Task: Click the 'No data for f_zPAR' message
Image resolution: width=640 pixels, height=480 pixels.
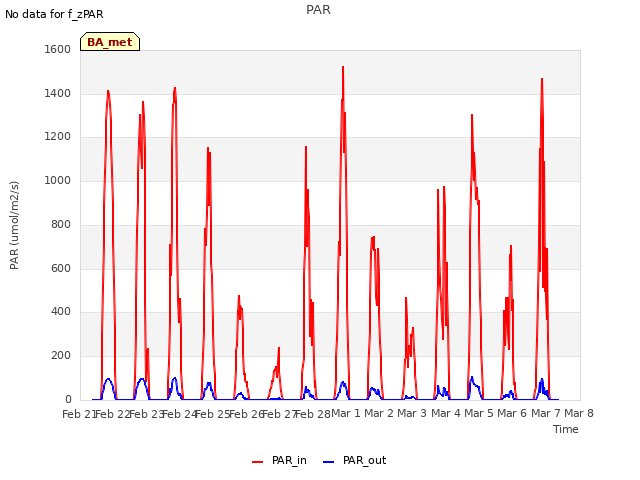Action: coord(54,14)
